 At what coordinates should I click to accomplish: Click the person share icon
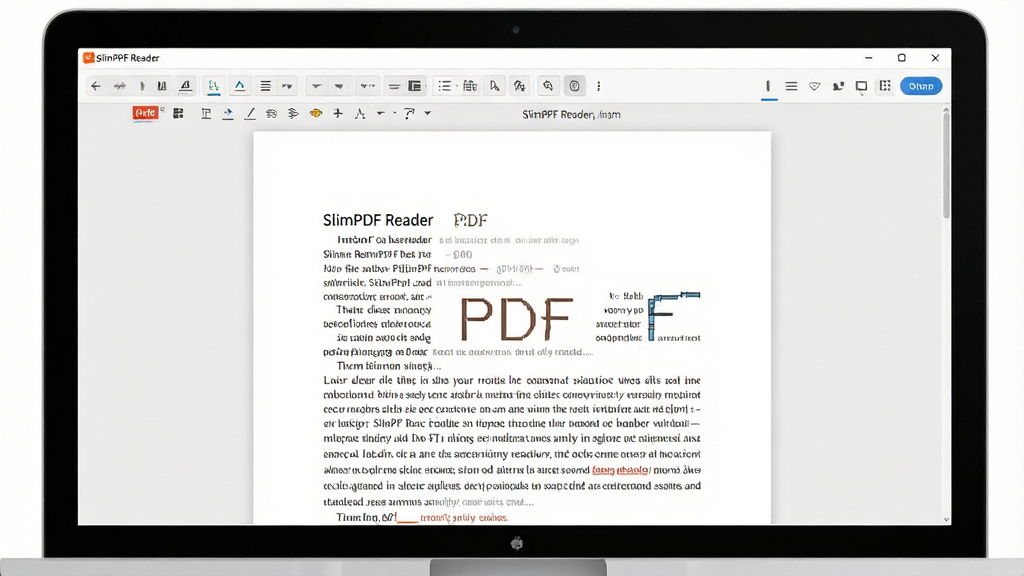[838, 86]
